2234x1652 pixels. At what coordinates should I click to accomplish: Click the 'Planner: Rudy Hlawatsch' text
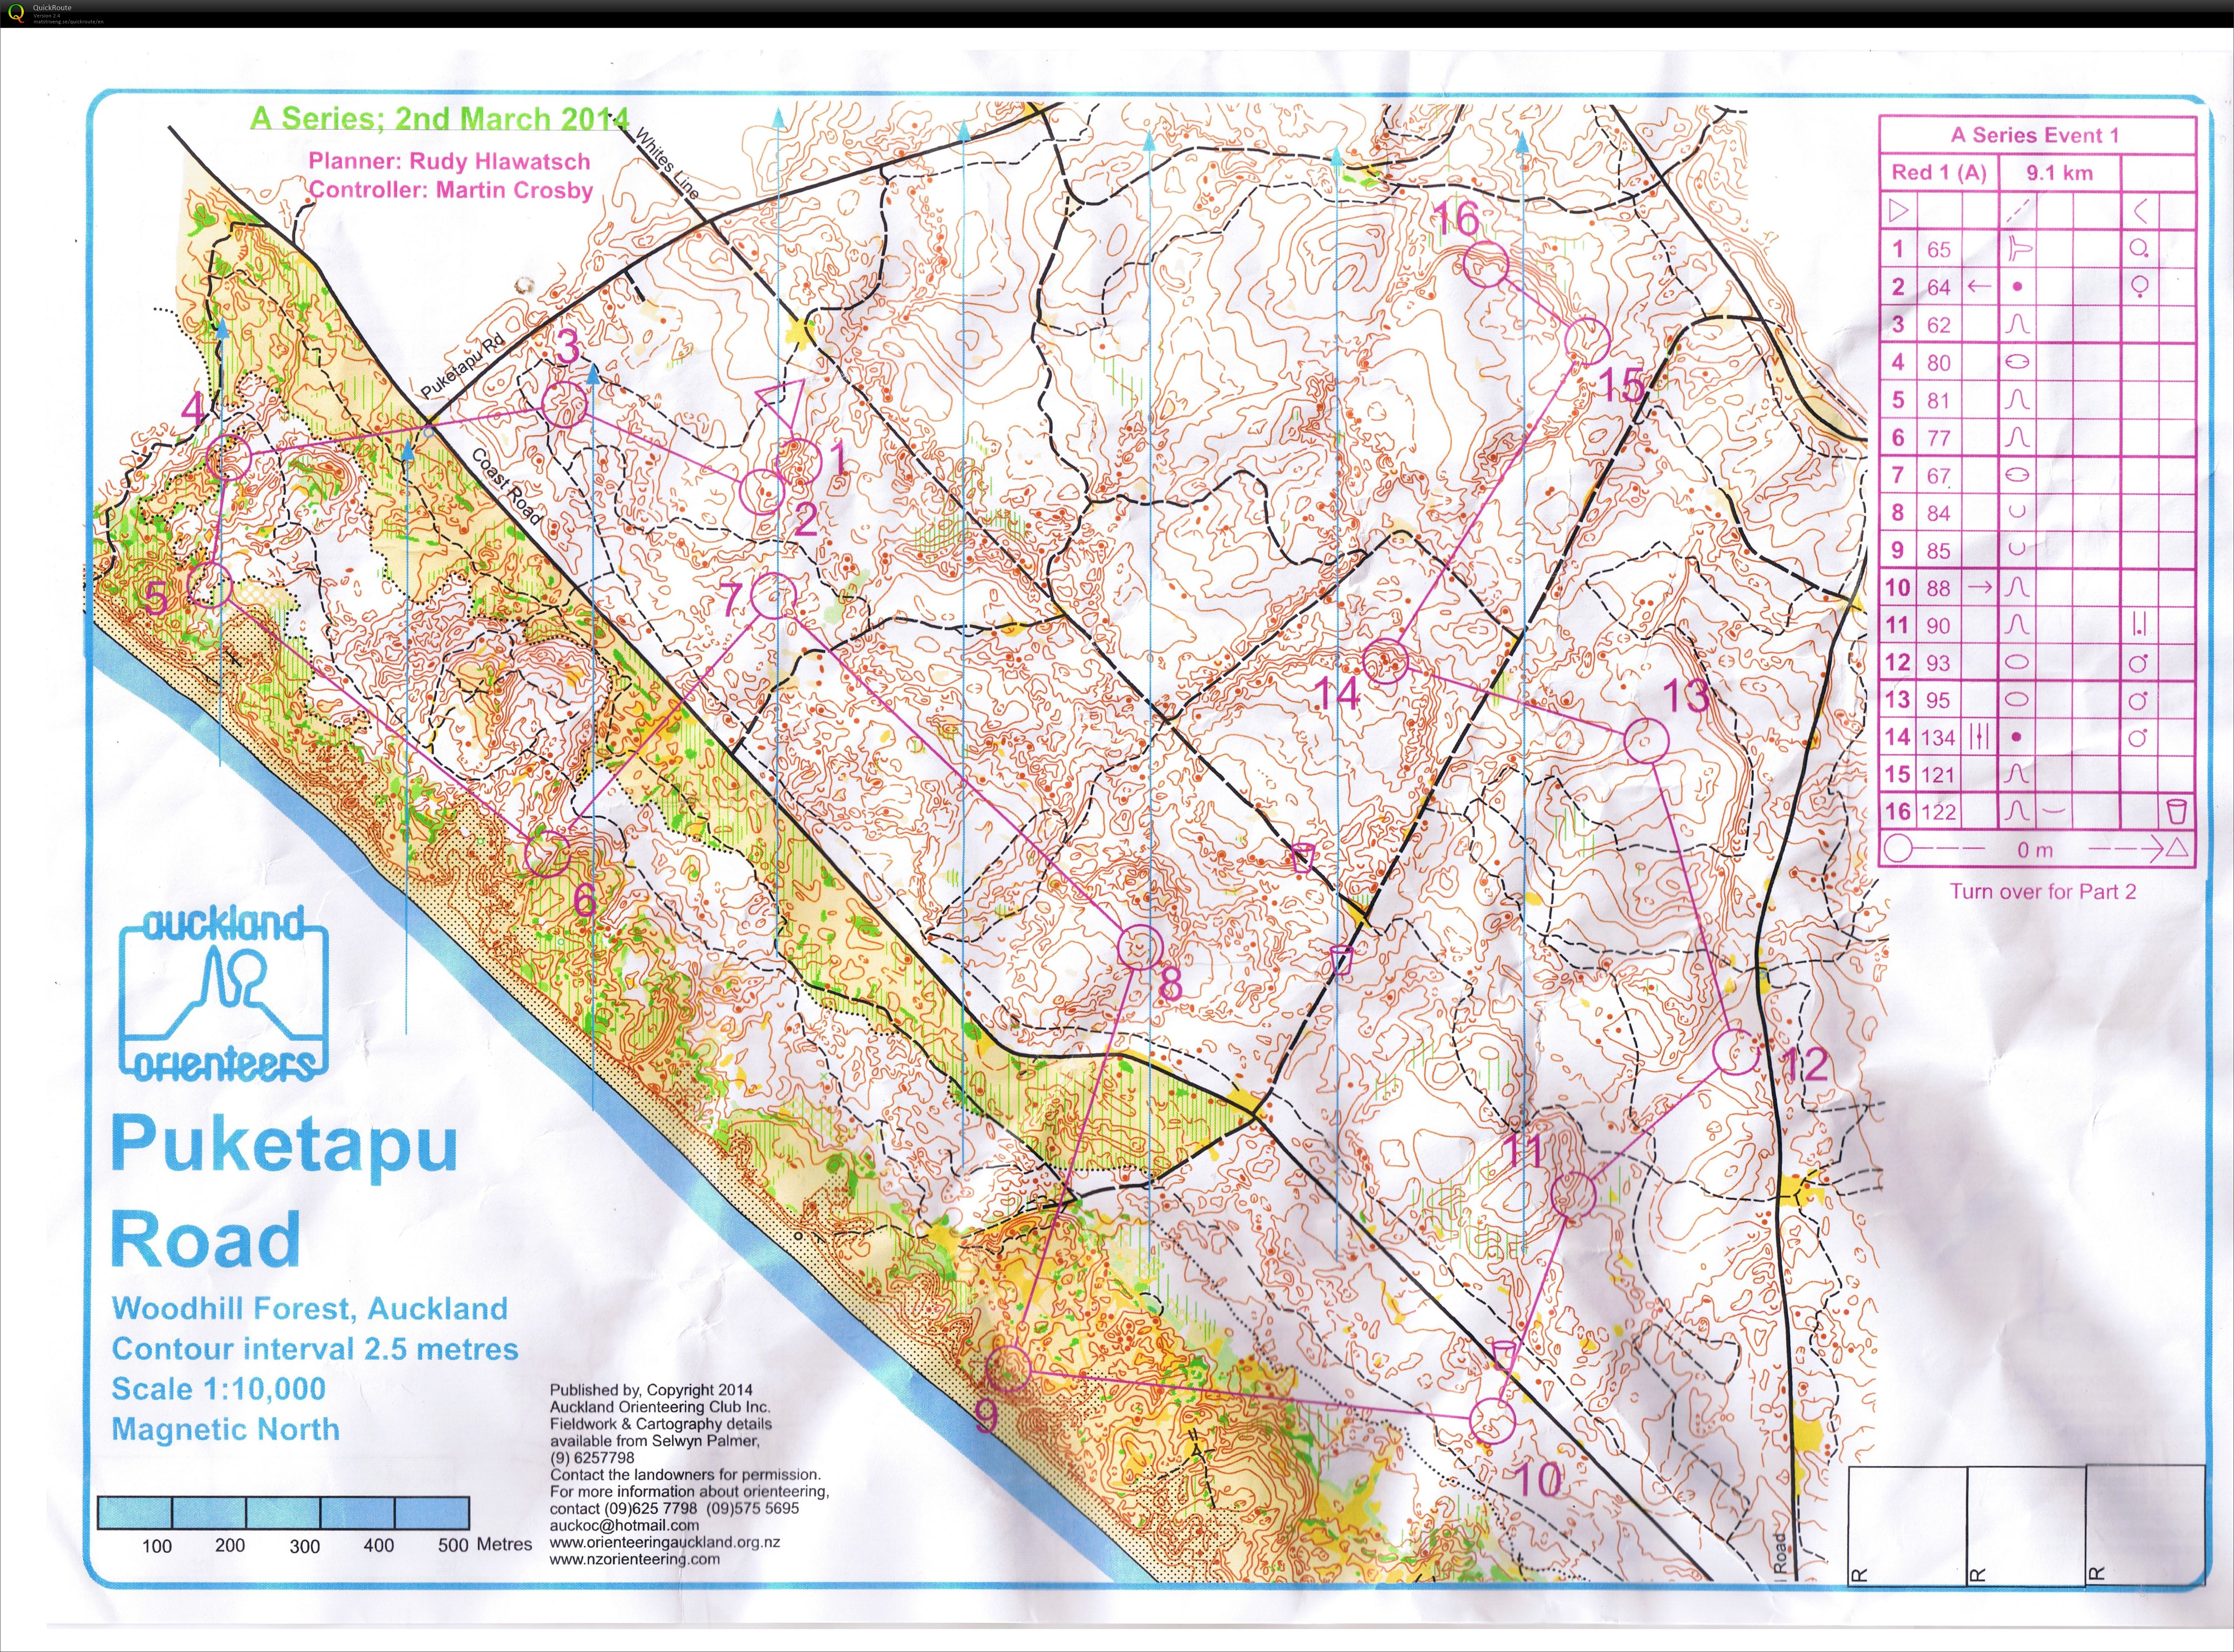tap(449, 161)
